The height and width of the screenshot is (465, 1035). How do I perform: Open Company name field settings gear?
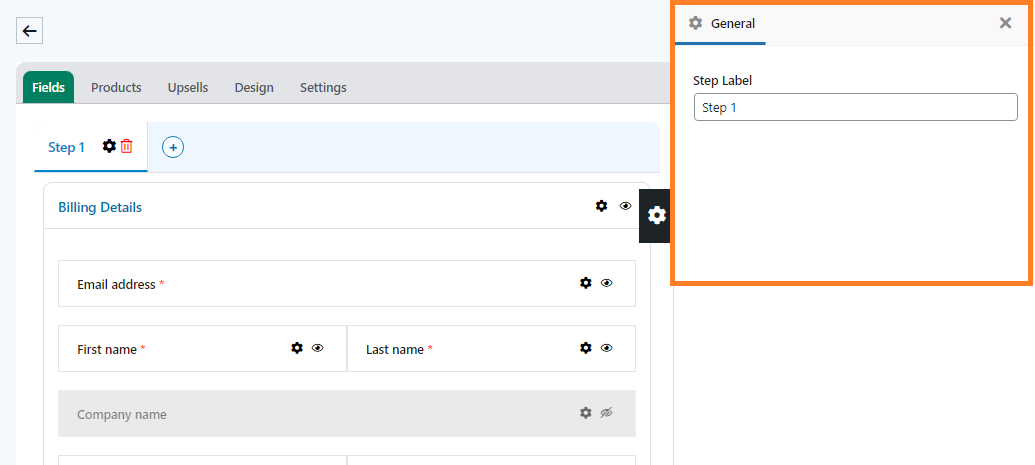(x=585, y=413)
